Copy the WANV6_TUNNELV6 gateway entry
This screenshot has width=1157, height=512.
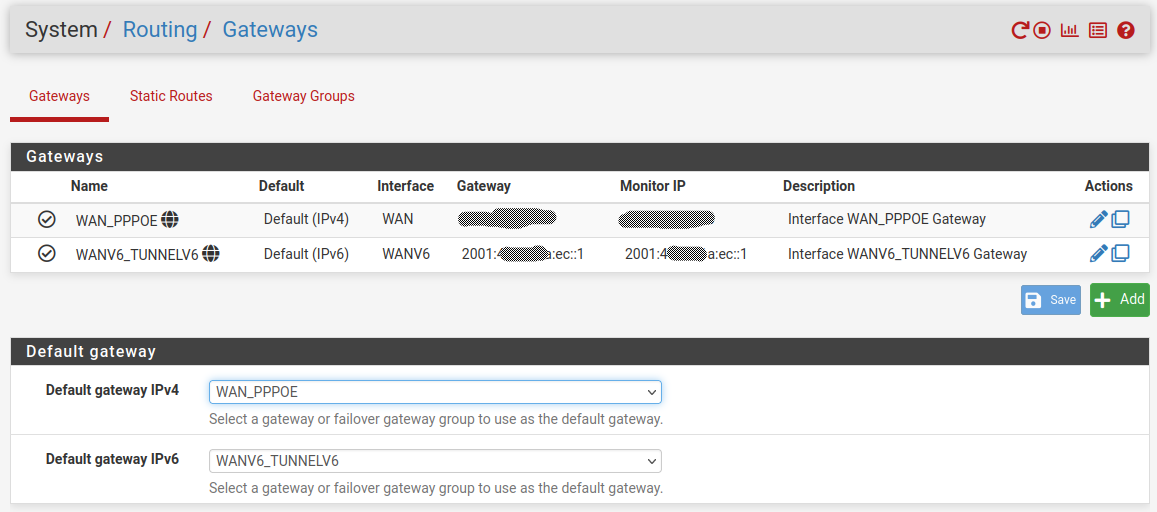(x=1121, y=254)
